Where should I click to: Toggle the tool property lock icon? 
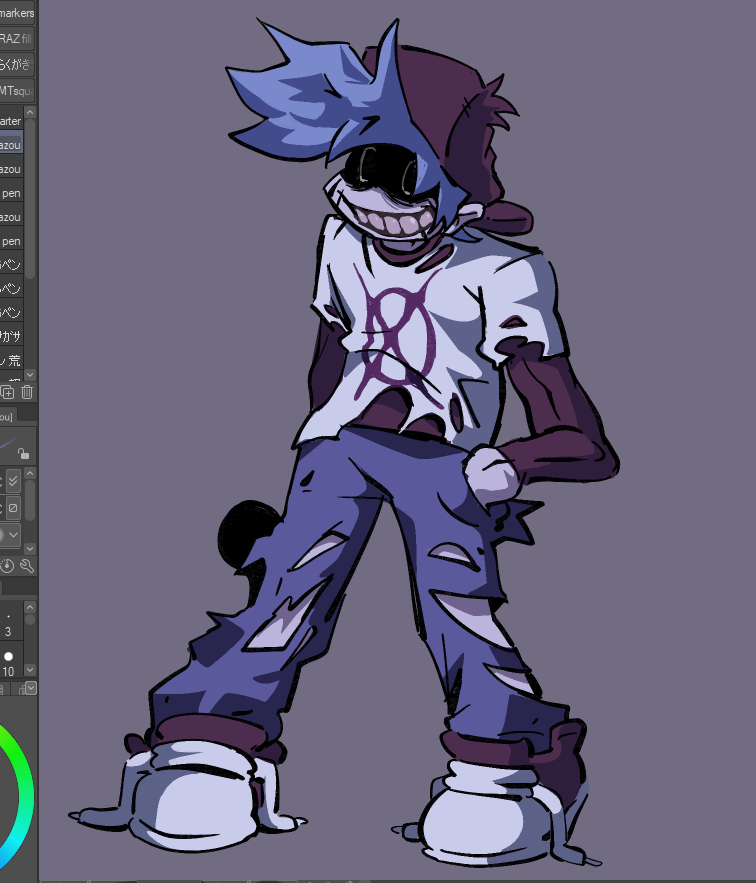coord(23,453)
